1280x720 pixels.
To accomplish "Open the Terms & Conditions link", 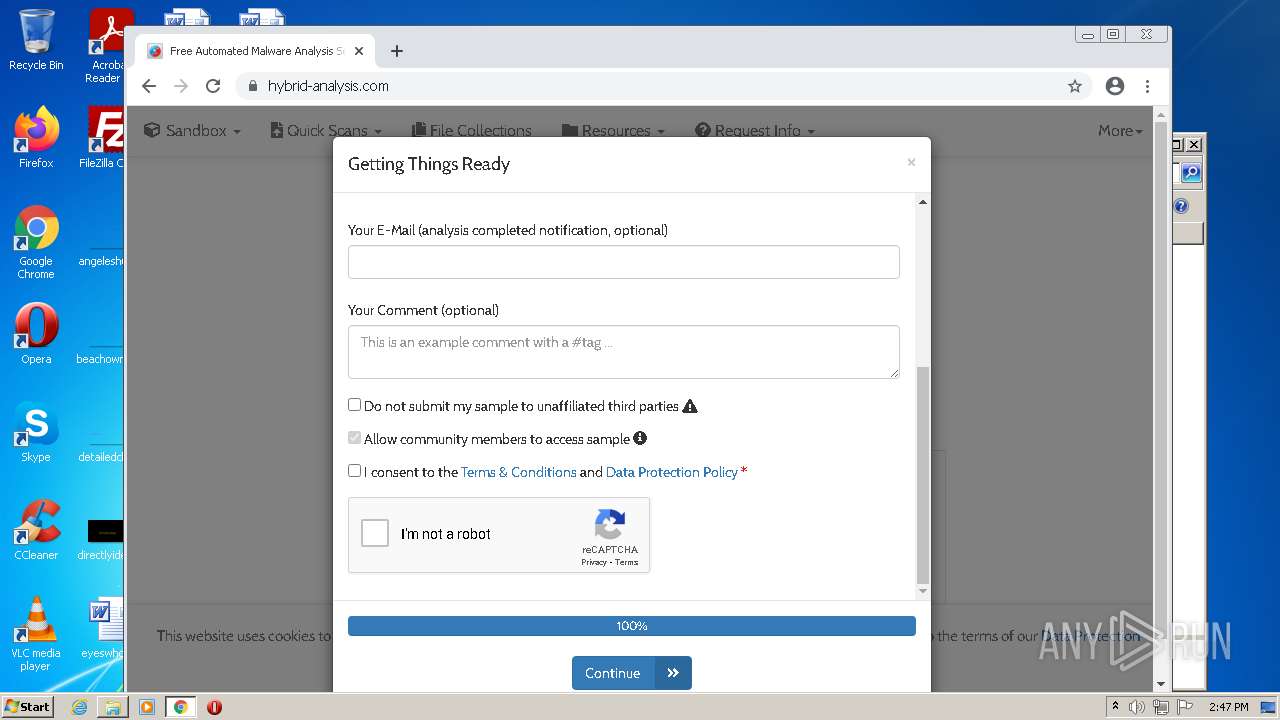I will (x=518, y=472).
